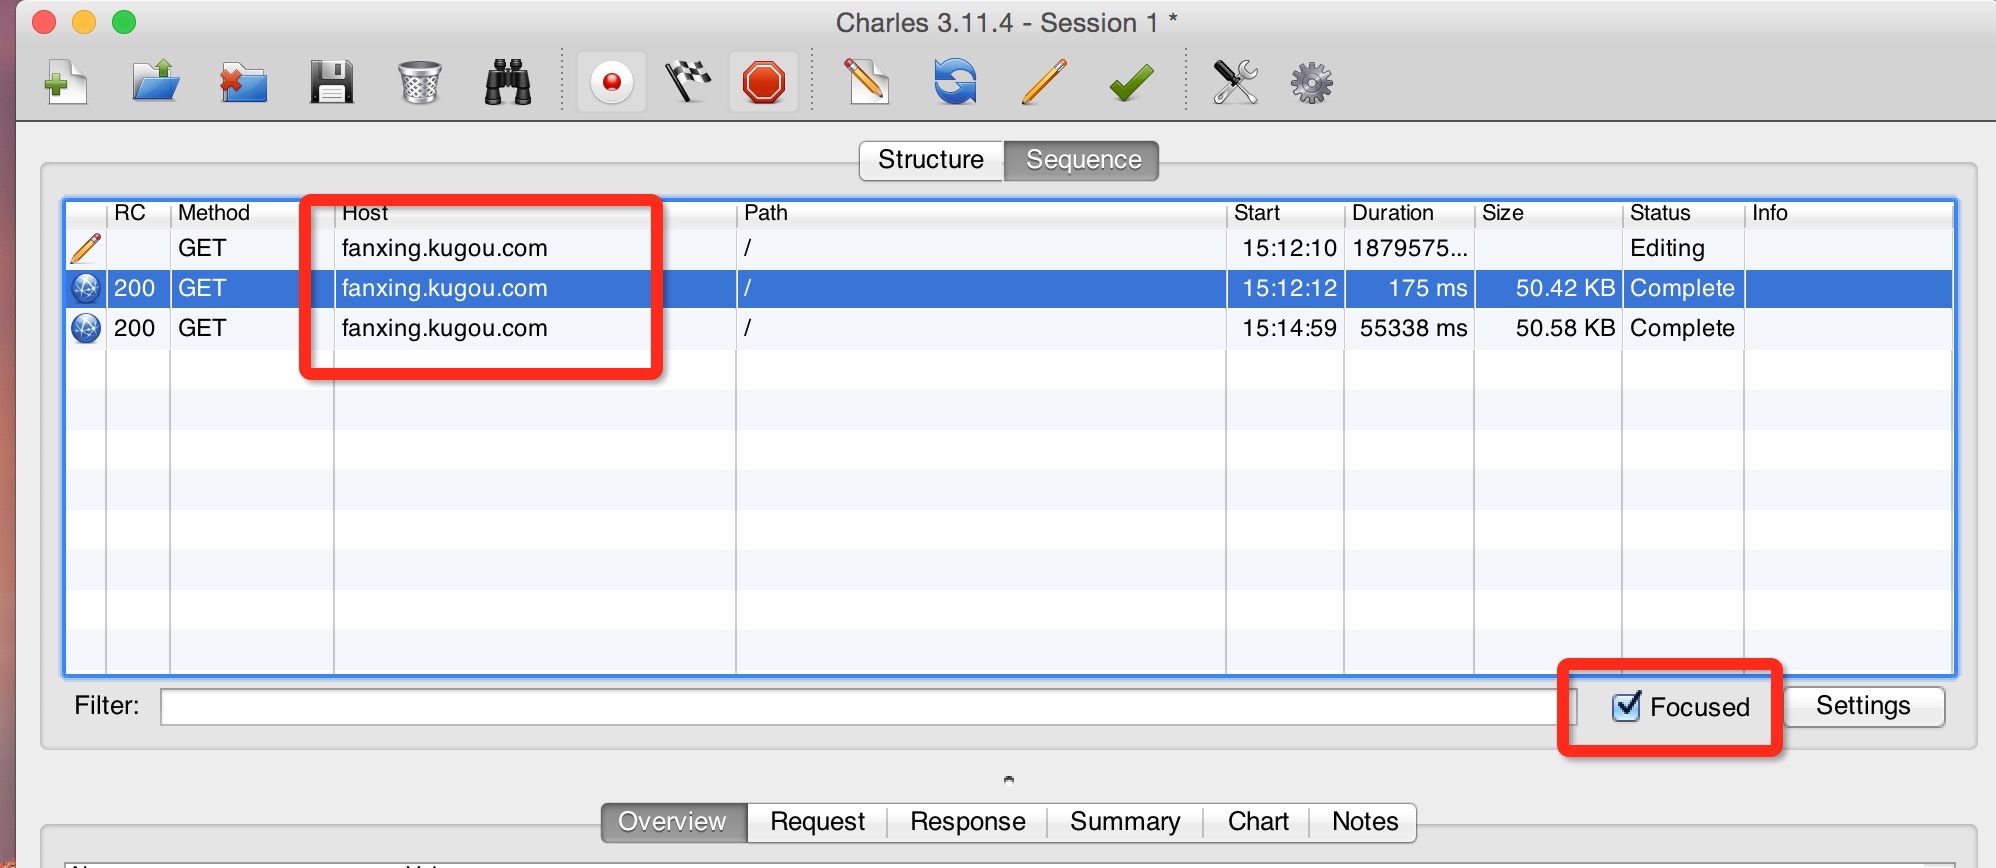Uncheck the Focused checkbox
This screenshot has height=868, width=1996.
point(1627,706)
